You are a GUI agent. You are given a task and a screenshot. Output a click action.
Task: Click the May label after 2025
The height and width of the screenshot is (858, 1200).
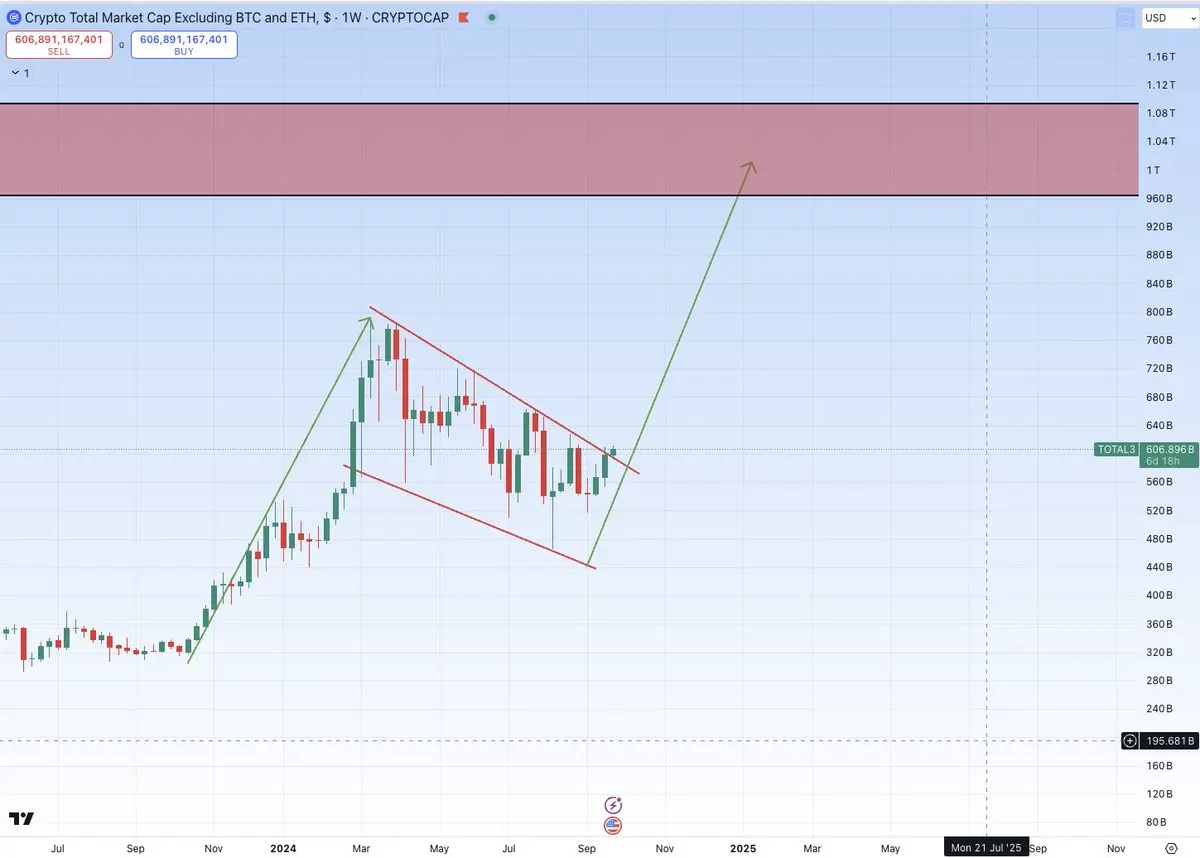click(x=890, y=848)
